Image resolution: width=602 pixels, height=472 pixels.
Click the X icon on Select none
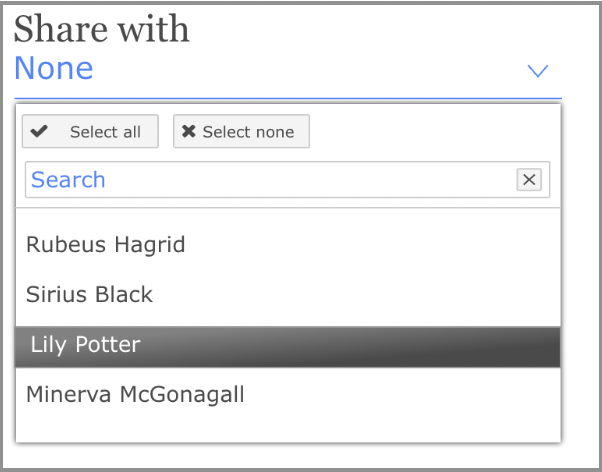[x=189, y=132]
